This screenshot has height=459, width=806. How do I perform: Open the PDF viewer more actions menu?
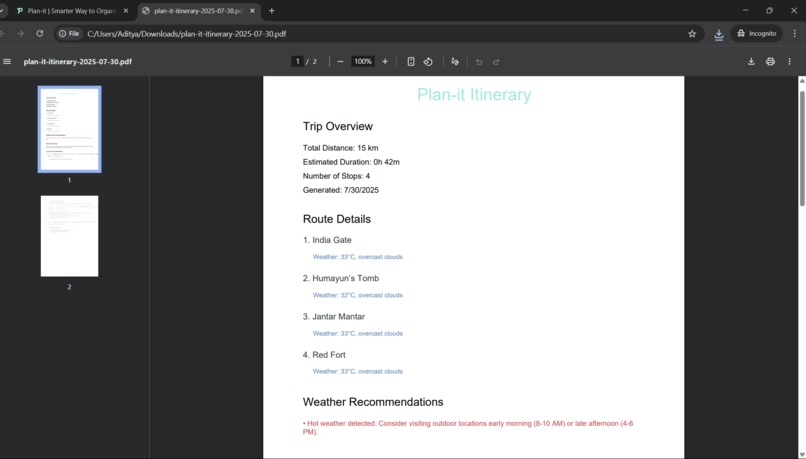790,62
